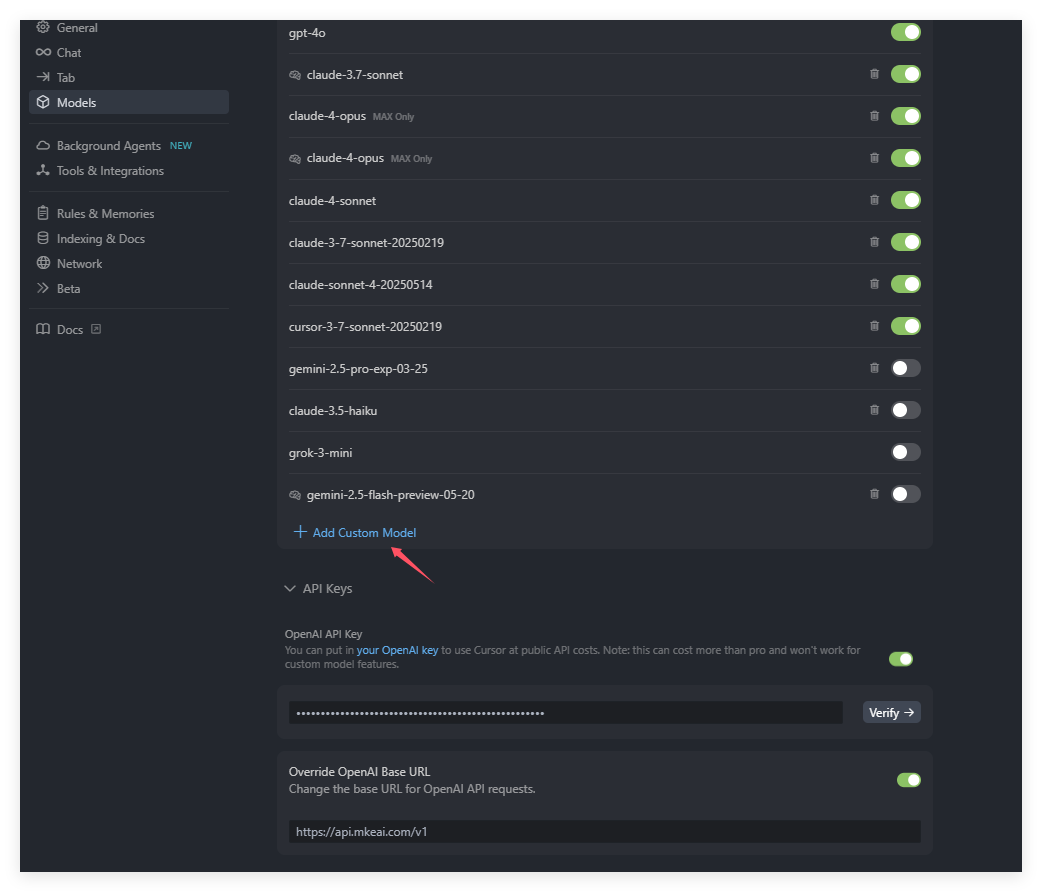Image resolution: width=1042 pixels, height=892 pixels.
Task: Disable toggle for thinking claude-4-opus
Action: [x=906, y=158]
